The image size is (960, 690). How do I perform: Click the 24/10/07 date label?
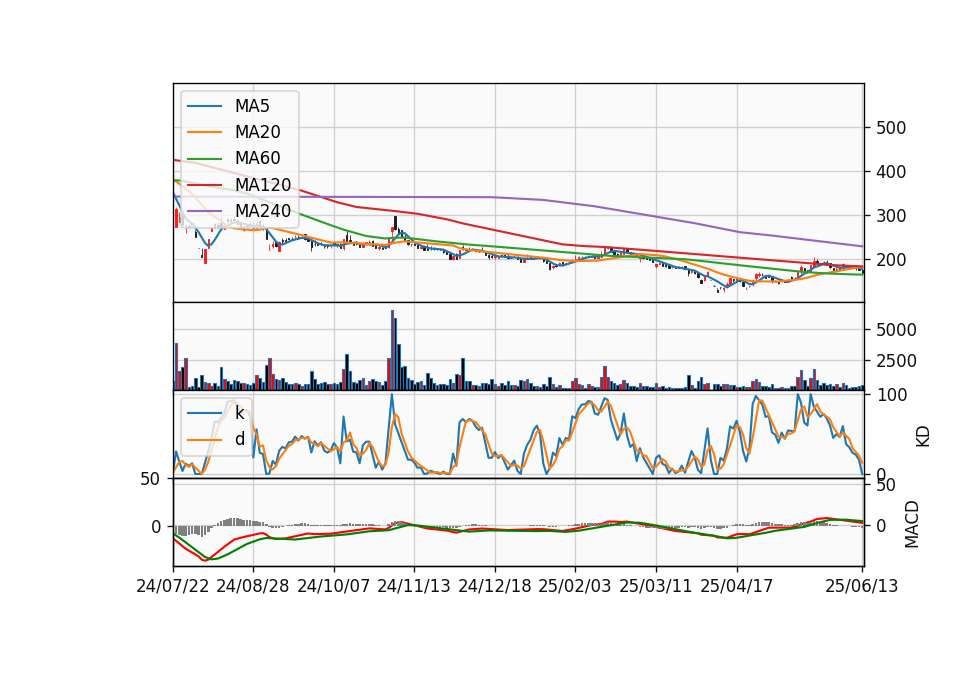pyautogui.click(x=334, y=586)
